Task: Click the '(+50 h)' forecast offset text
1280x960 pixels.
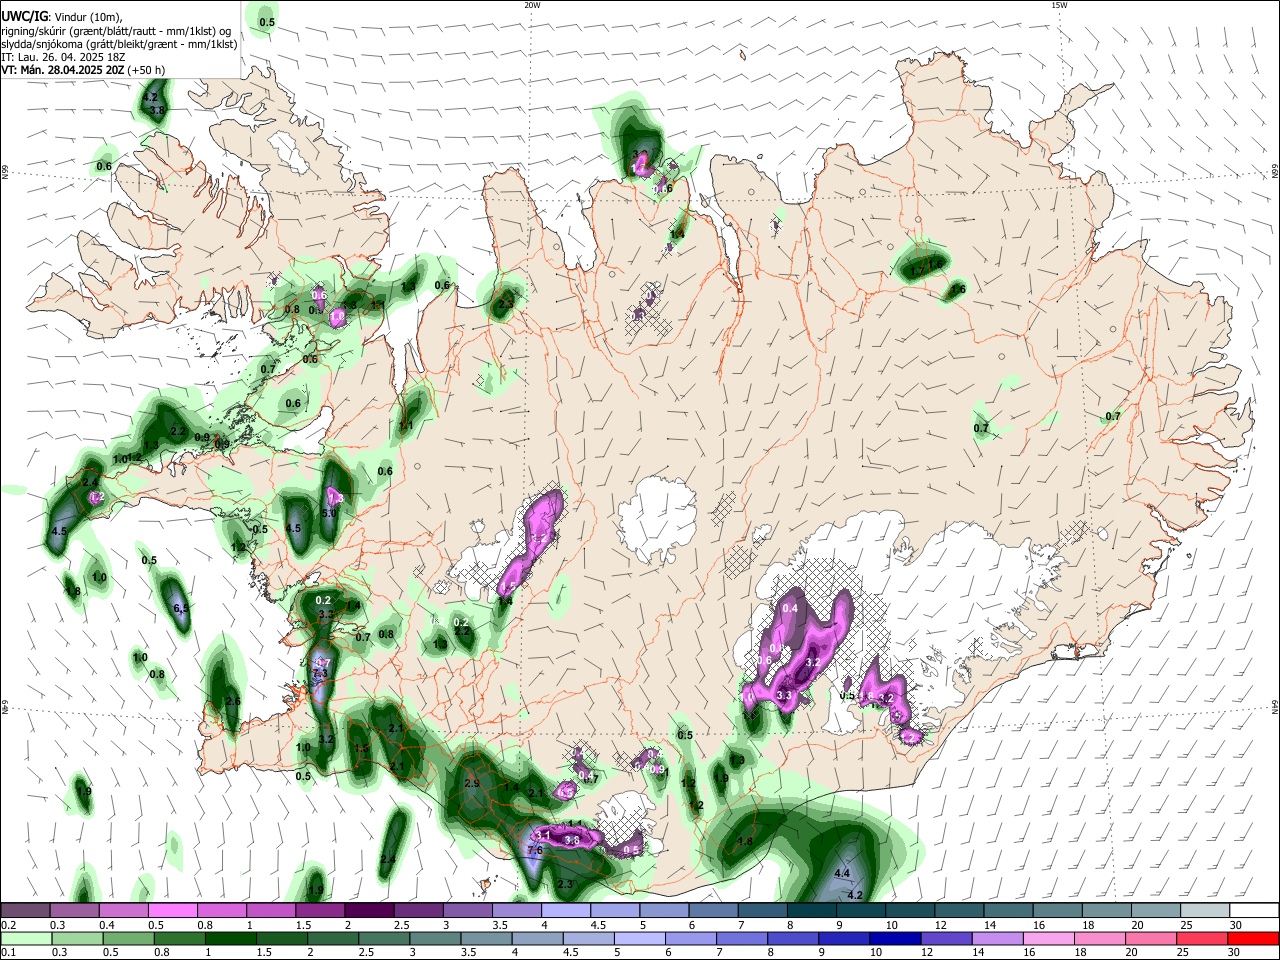Action: pos(146,70)
